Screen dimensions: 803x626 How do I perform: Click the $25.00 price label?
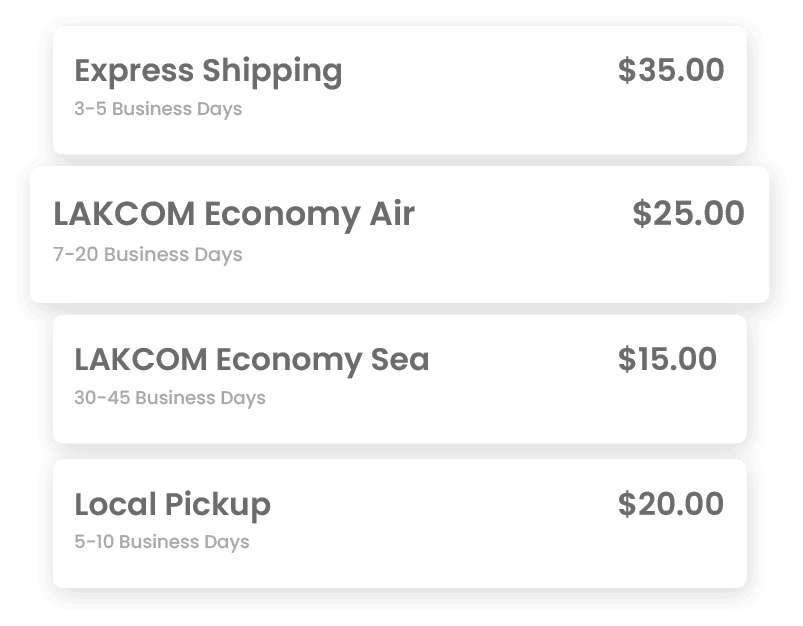coord(688,213)
